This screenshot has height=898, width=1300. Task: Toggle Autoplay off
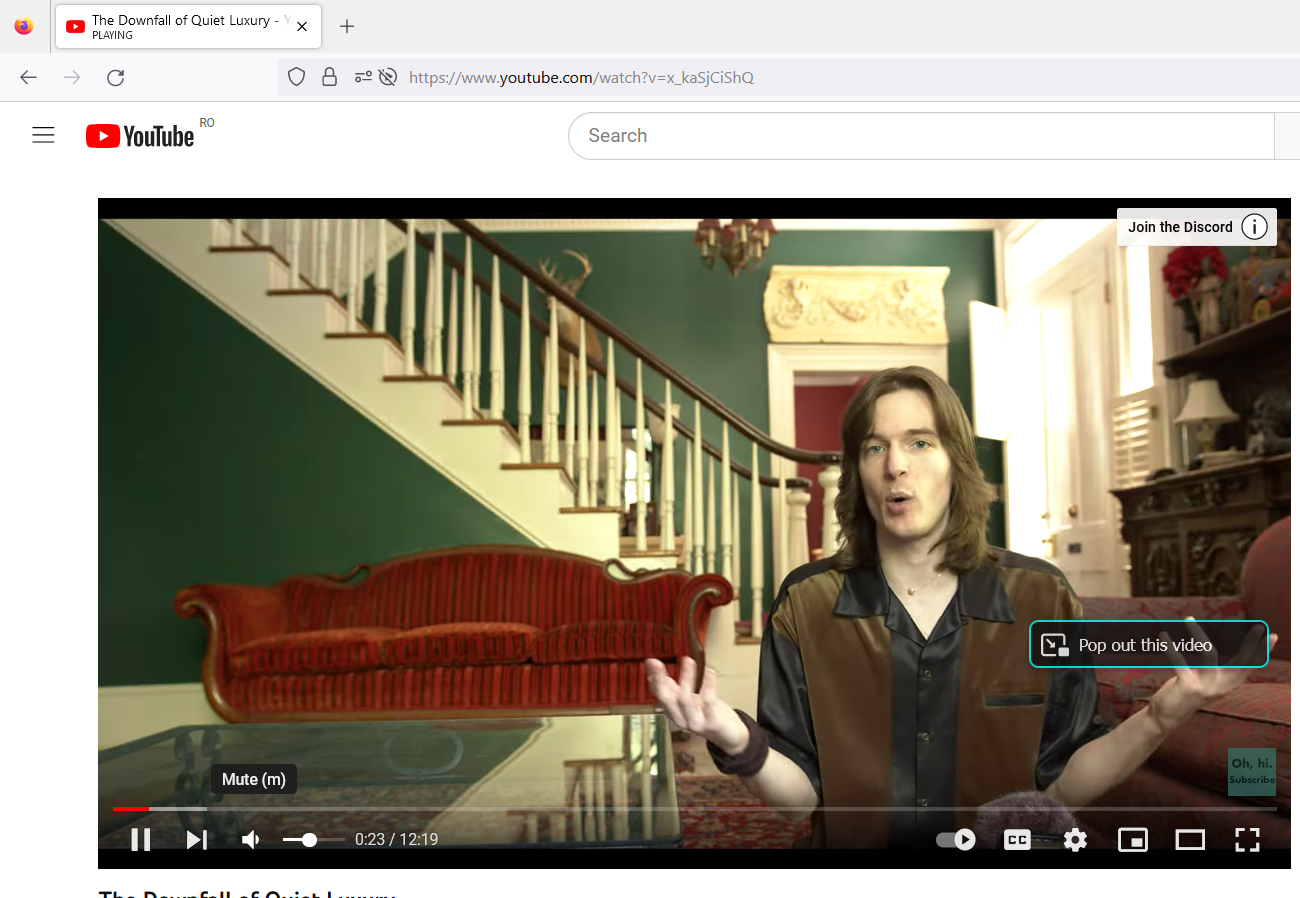point(955,839)
